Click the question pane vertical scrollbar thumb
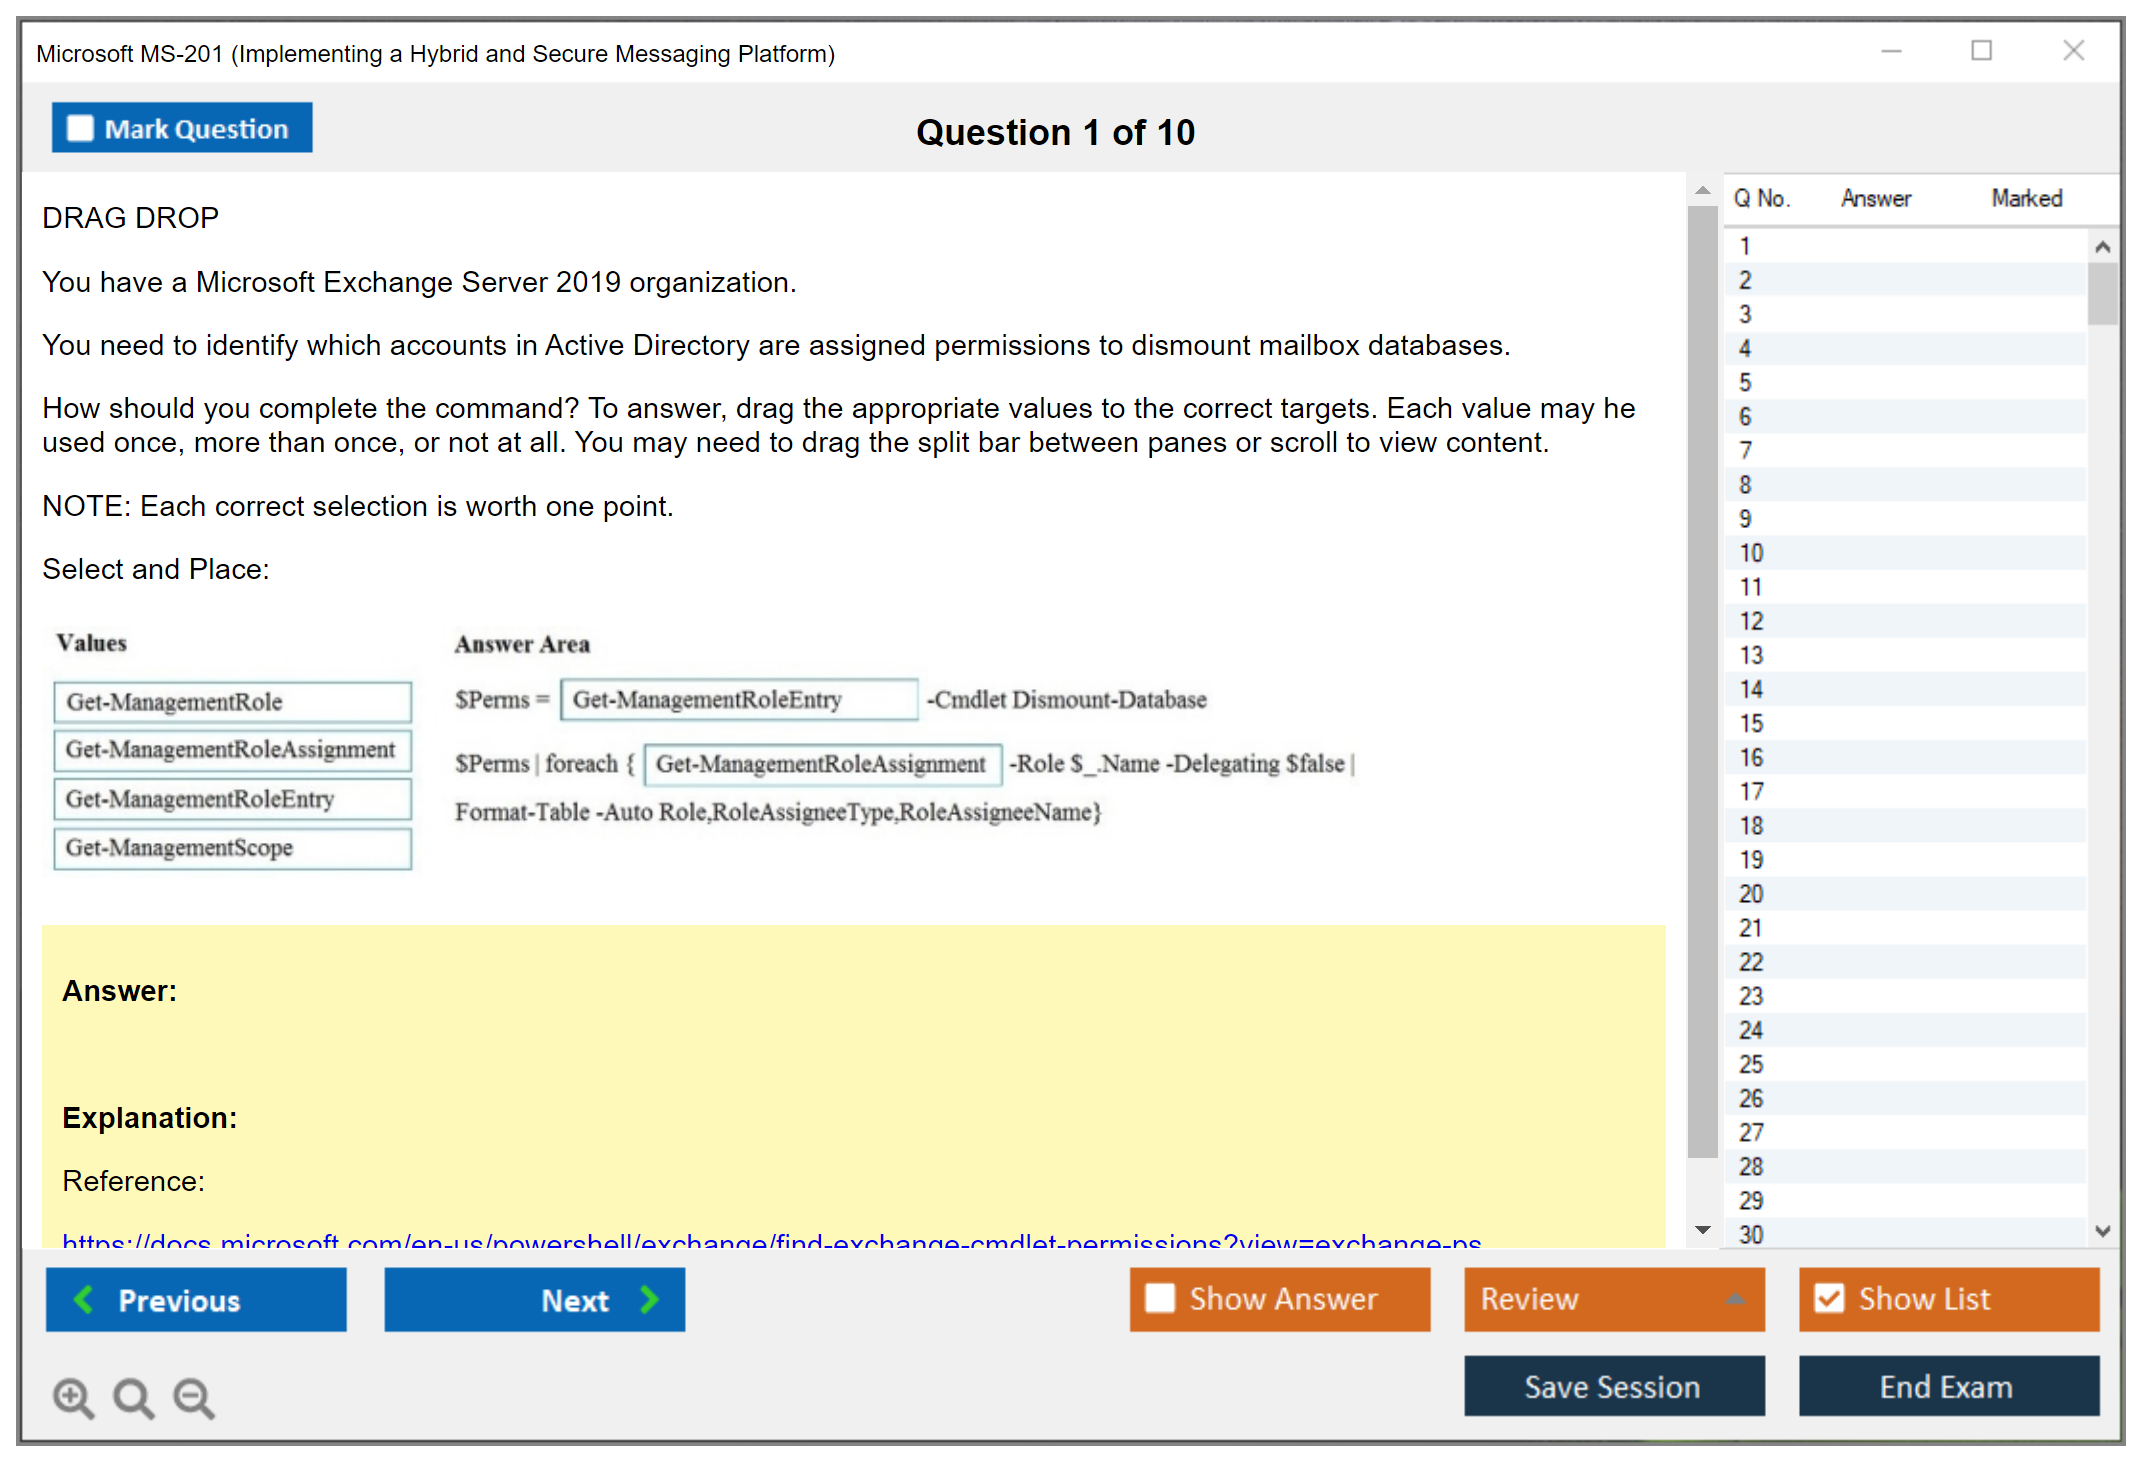This screenshot has height=1470, width=2150. tap(1702, 680)
